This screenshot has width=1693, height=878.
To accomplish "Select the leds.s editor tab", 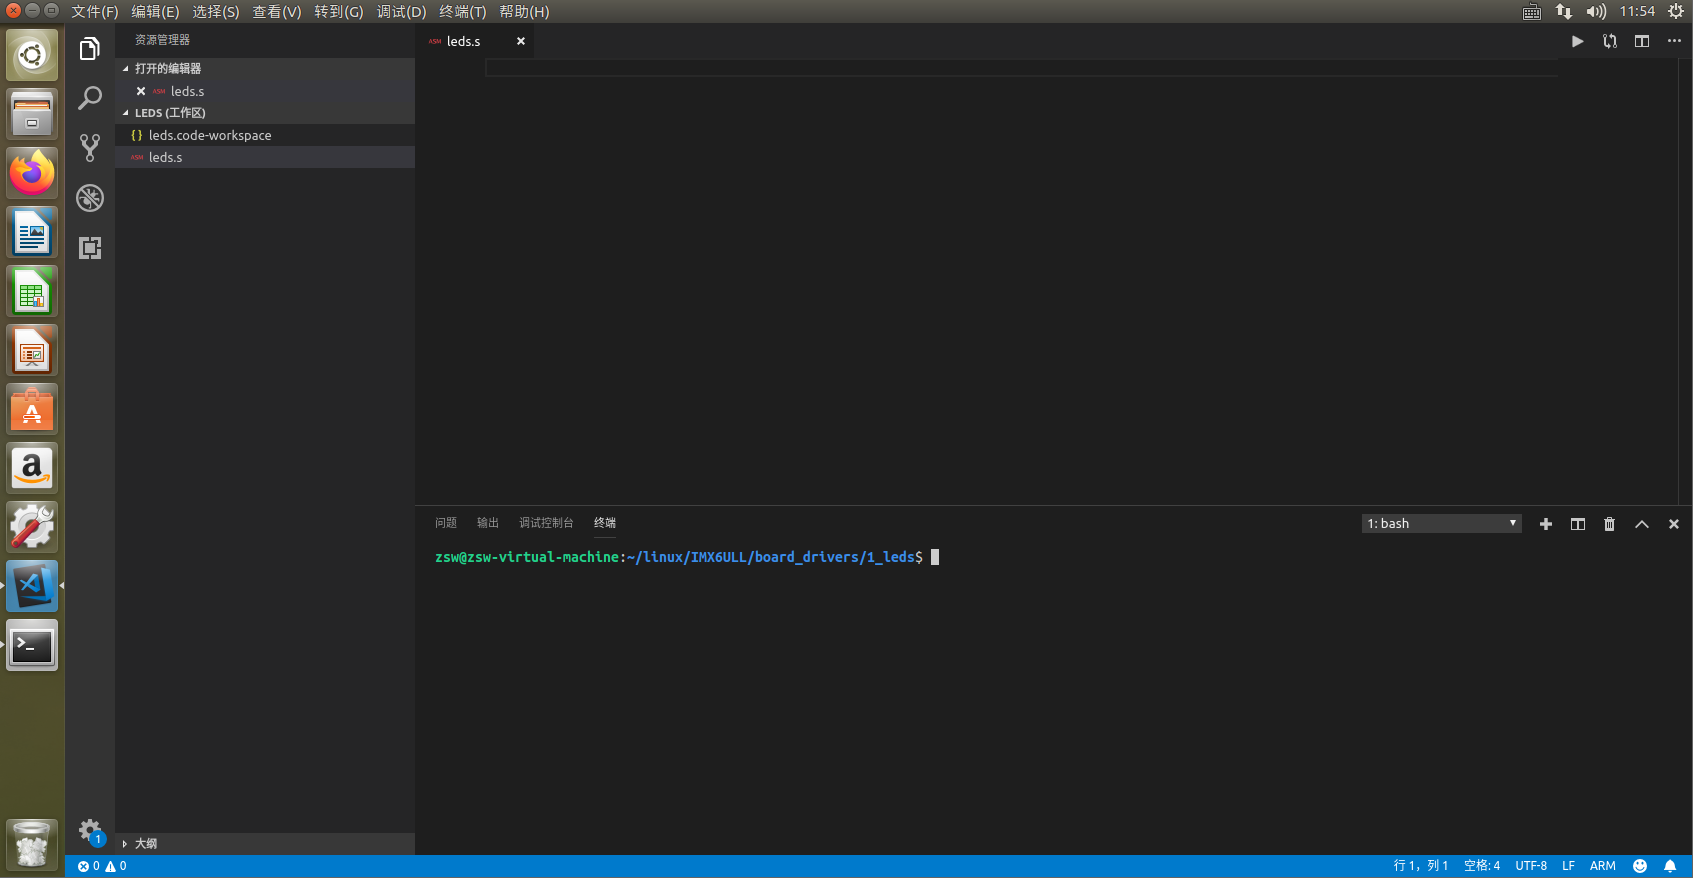I will coord(474,41).
